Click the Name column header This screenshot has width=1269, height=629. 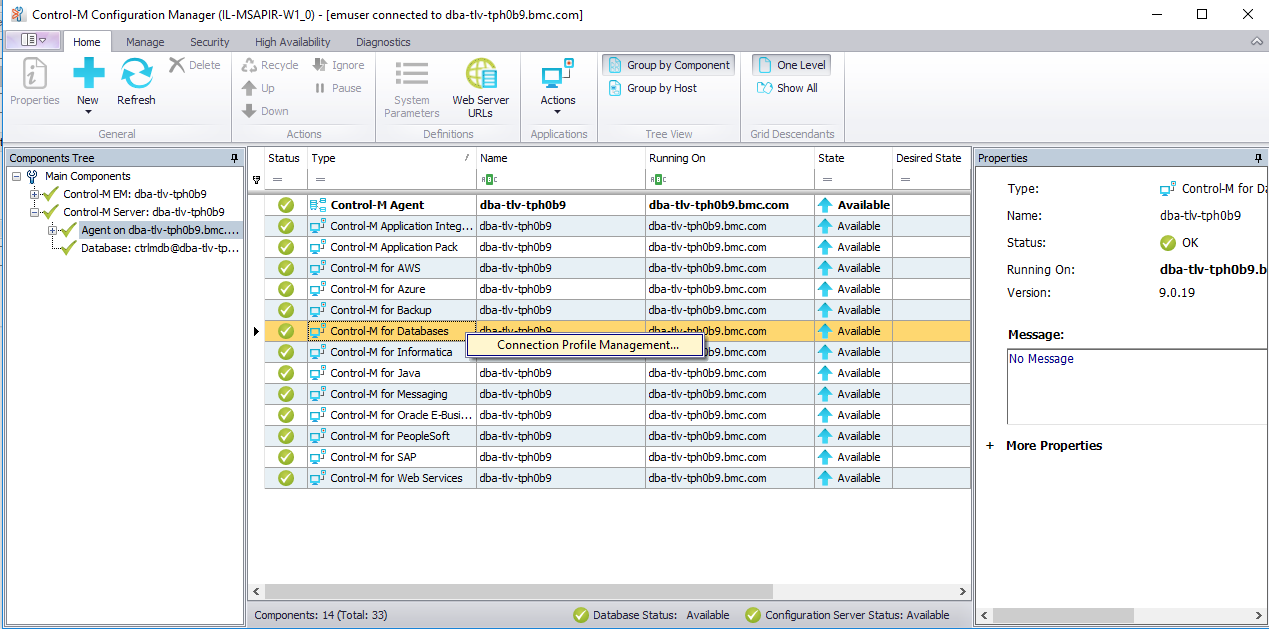pos(560,158)
